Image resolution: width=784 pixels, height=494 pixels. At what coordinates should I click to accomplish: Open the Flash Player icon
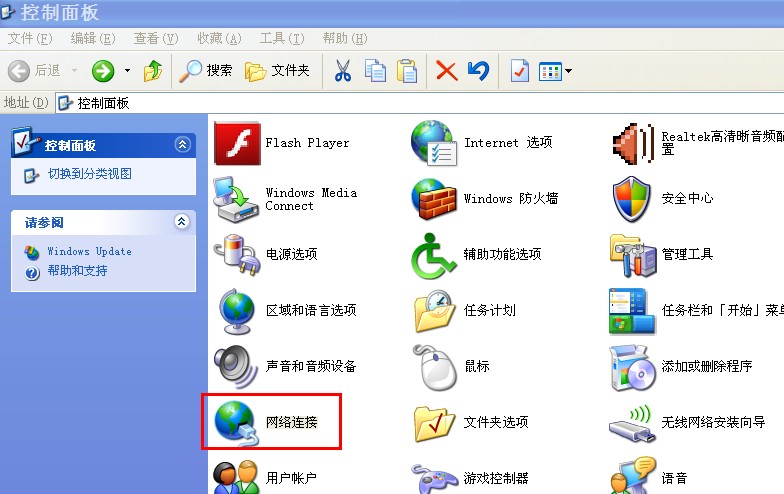[237, 144]
